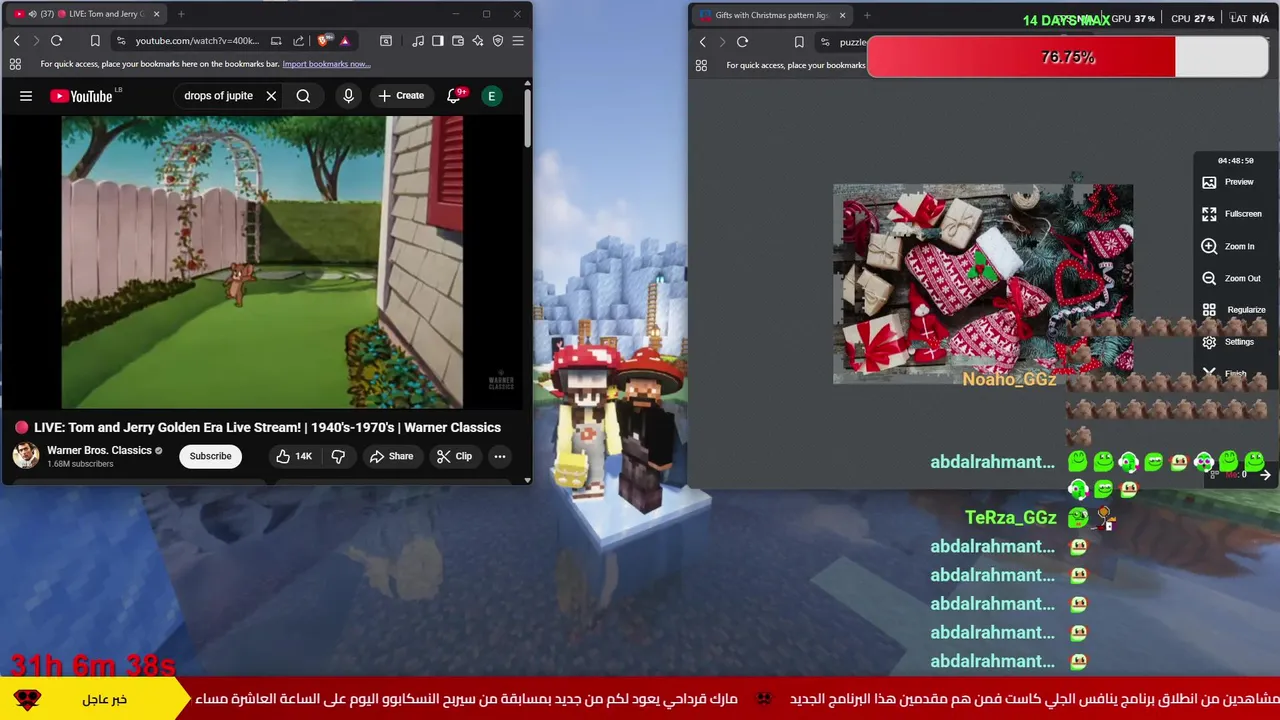The image size is (1280, 720).
Task: Click the YouTube search box
Action: [x=218, y=96]
